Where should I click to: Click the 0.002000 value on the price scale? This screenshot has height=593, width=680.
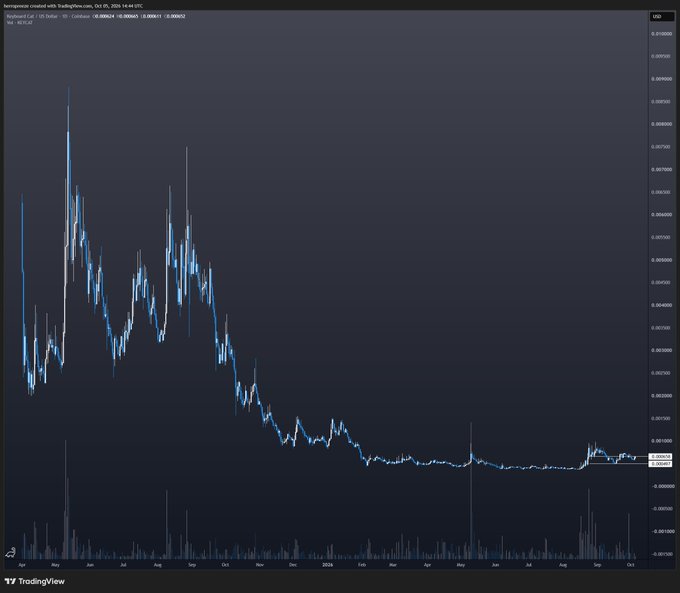pyautogui.click(x=661, y=396)
